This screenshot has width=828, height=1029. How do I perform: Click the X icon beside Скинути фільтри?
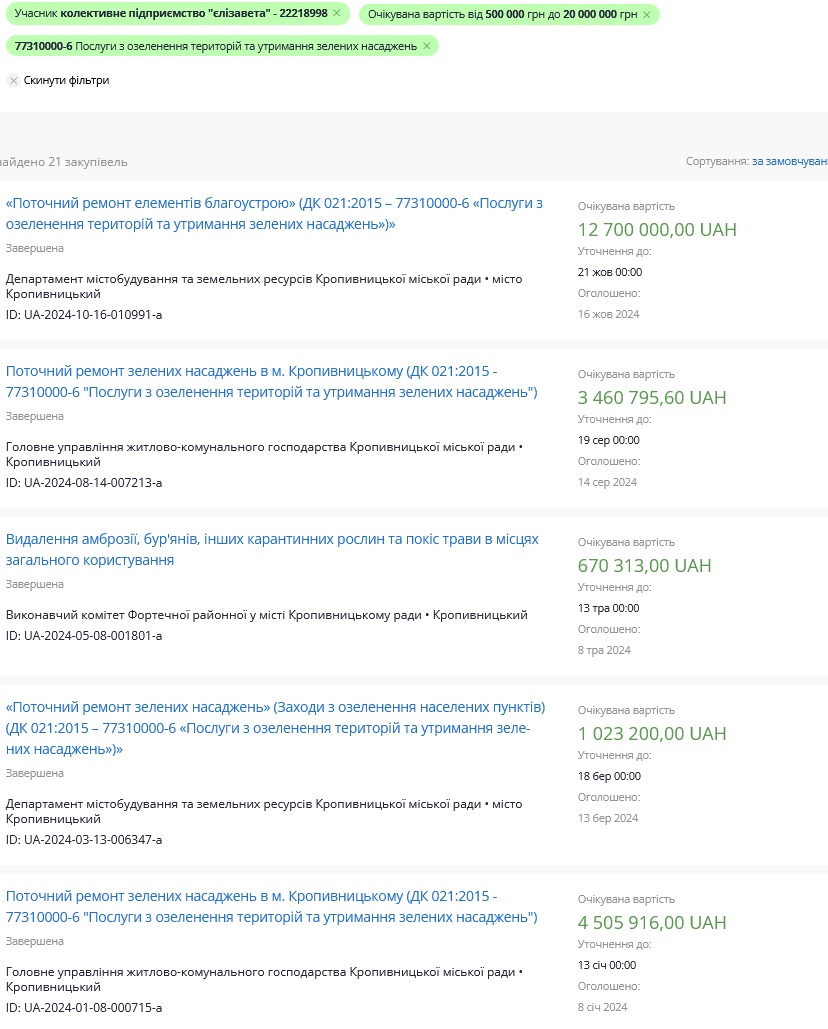tap(14, 81)
